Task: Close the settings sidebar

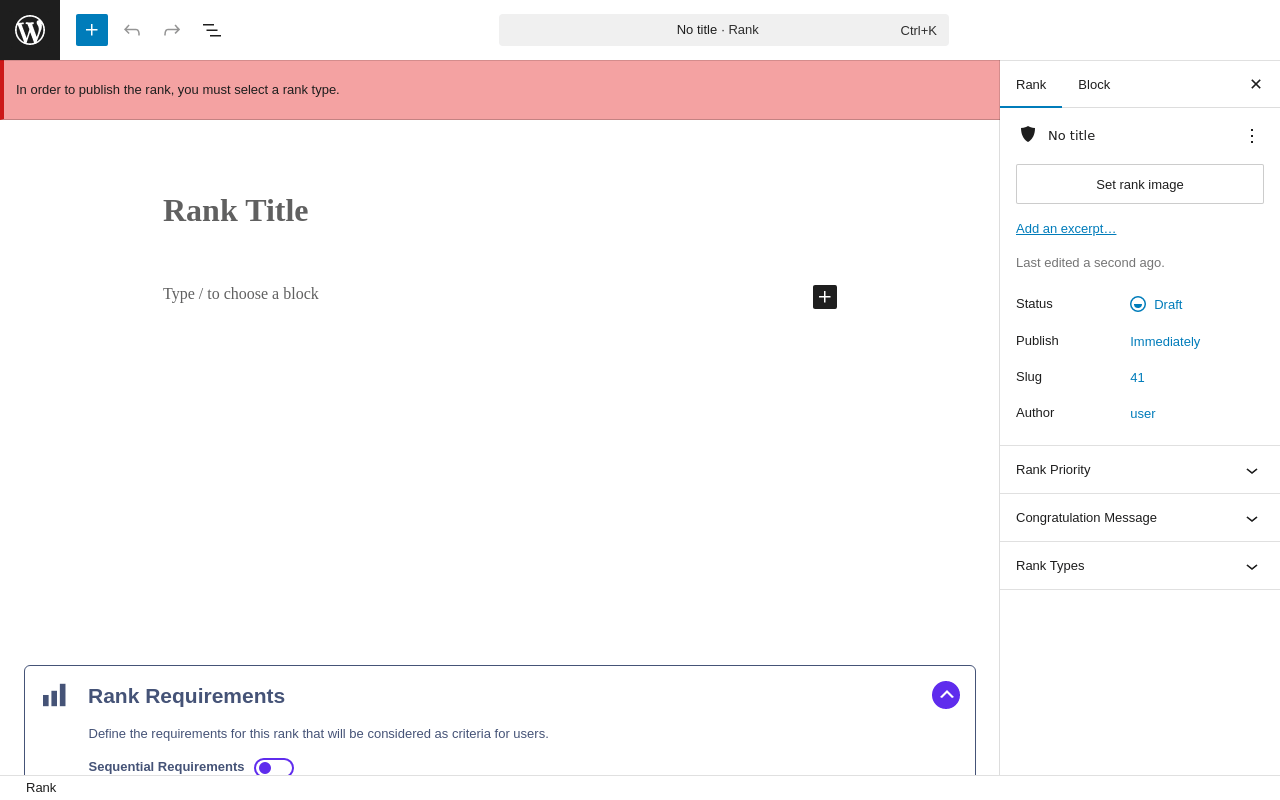Action: (1255, 84)
